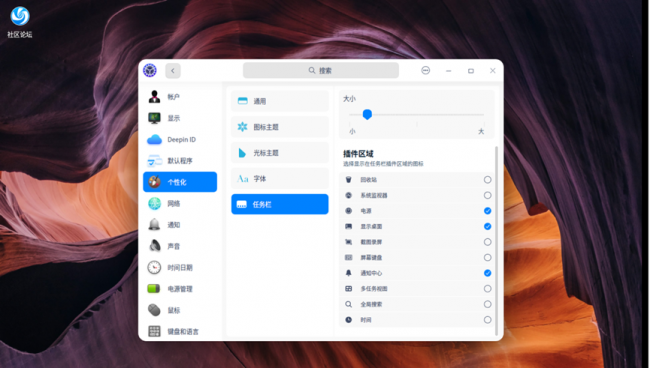Minimize the Control Center window

point(448,71)
